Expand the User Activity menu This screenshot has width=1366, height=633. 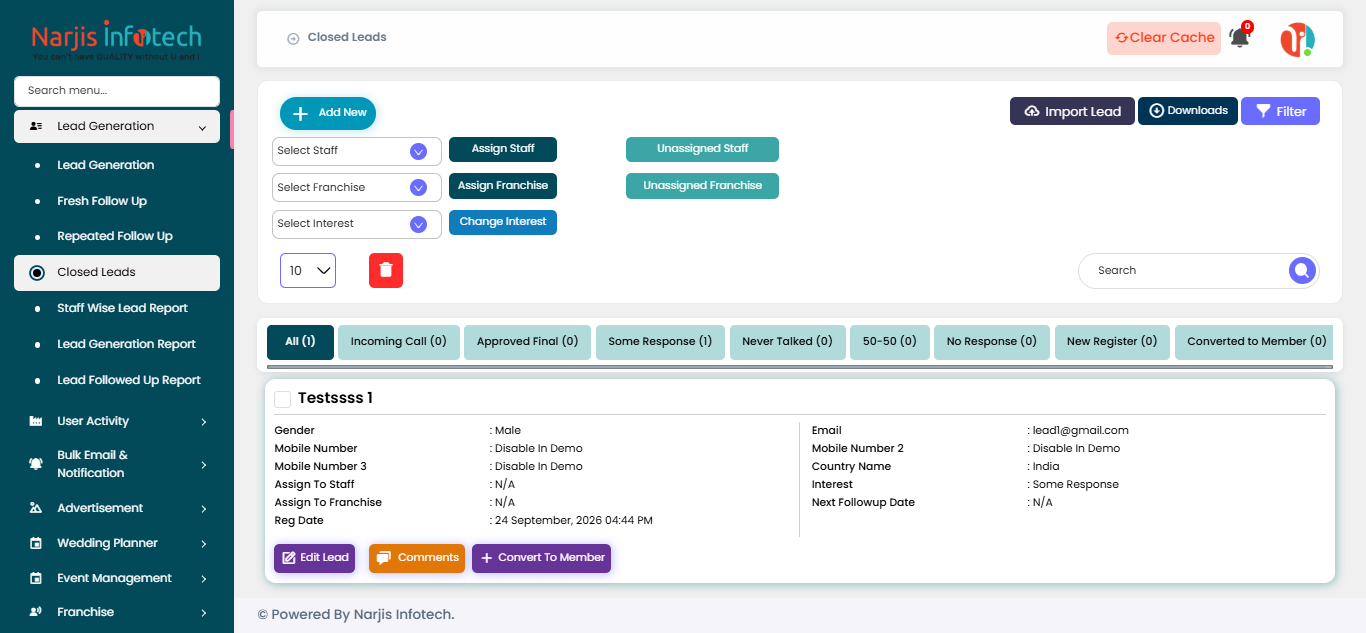[203, 422]
